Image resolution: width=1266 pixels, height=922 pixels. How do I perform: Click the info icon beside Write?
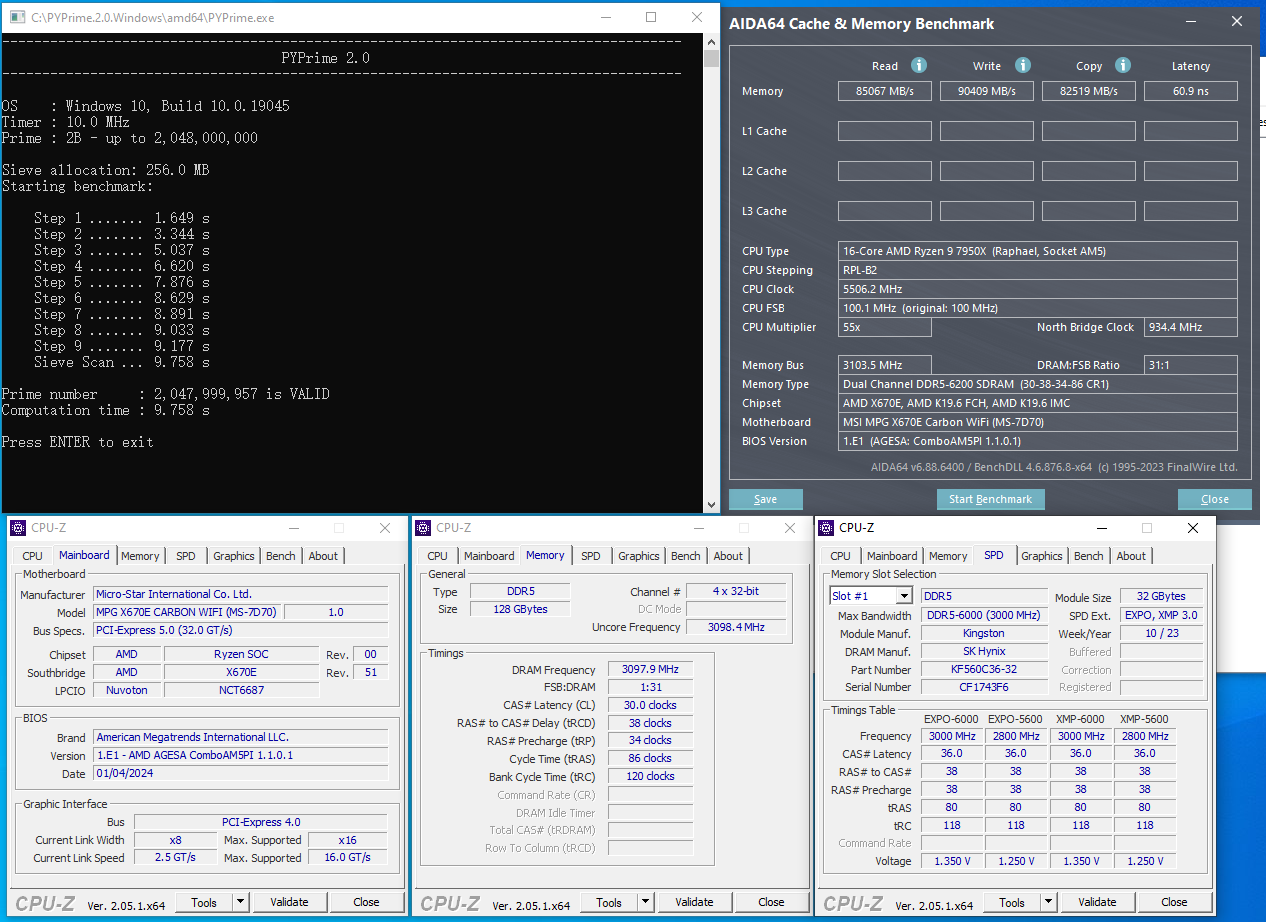(x=1022, y=65)
